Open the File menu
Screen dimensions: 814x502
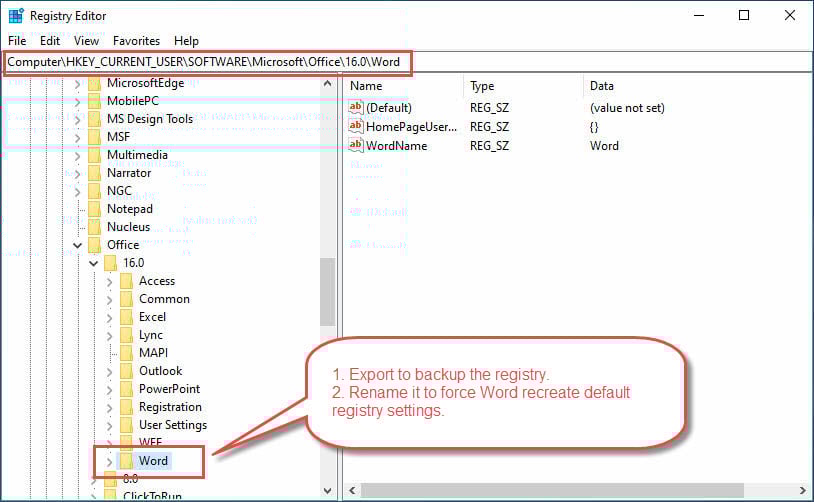(17, 40)
